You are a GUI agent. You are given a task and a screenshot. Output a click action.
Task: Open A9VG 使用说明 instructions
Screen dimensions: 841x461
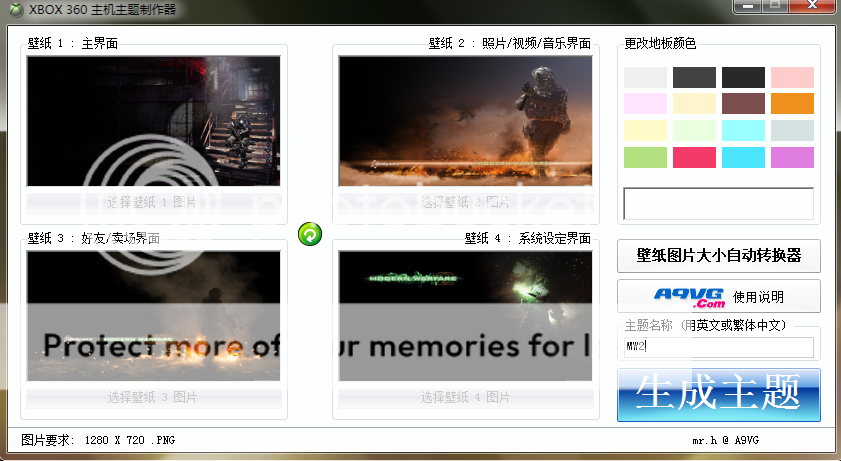pyautogui.click(x=719, y=296)
